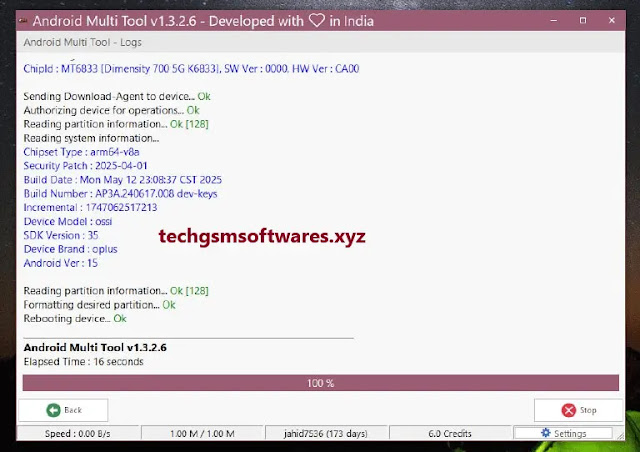This screenshot has height=452, width=640.
Task: Maximize the Android Multi Tool window
Action: 583,20
